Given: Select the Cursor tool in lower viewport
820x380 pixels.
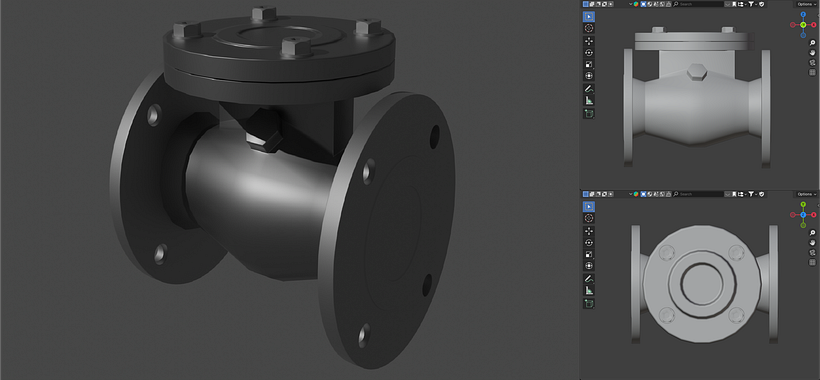Looking at the screenshot, I should [589, 218].
